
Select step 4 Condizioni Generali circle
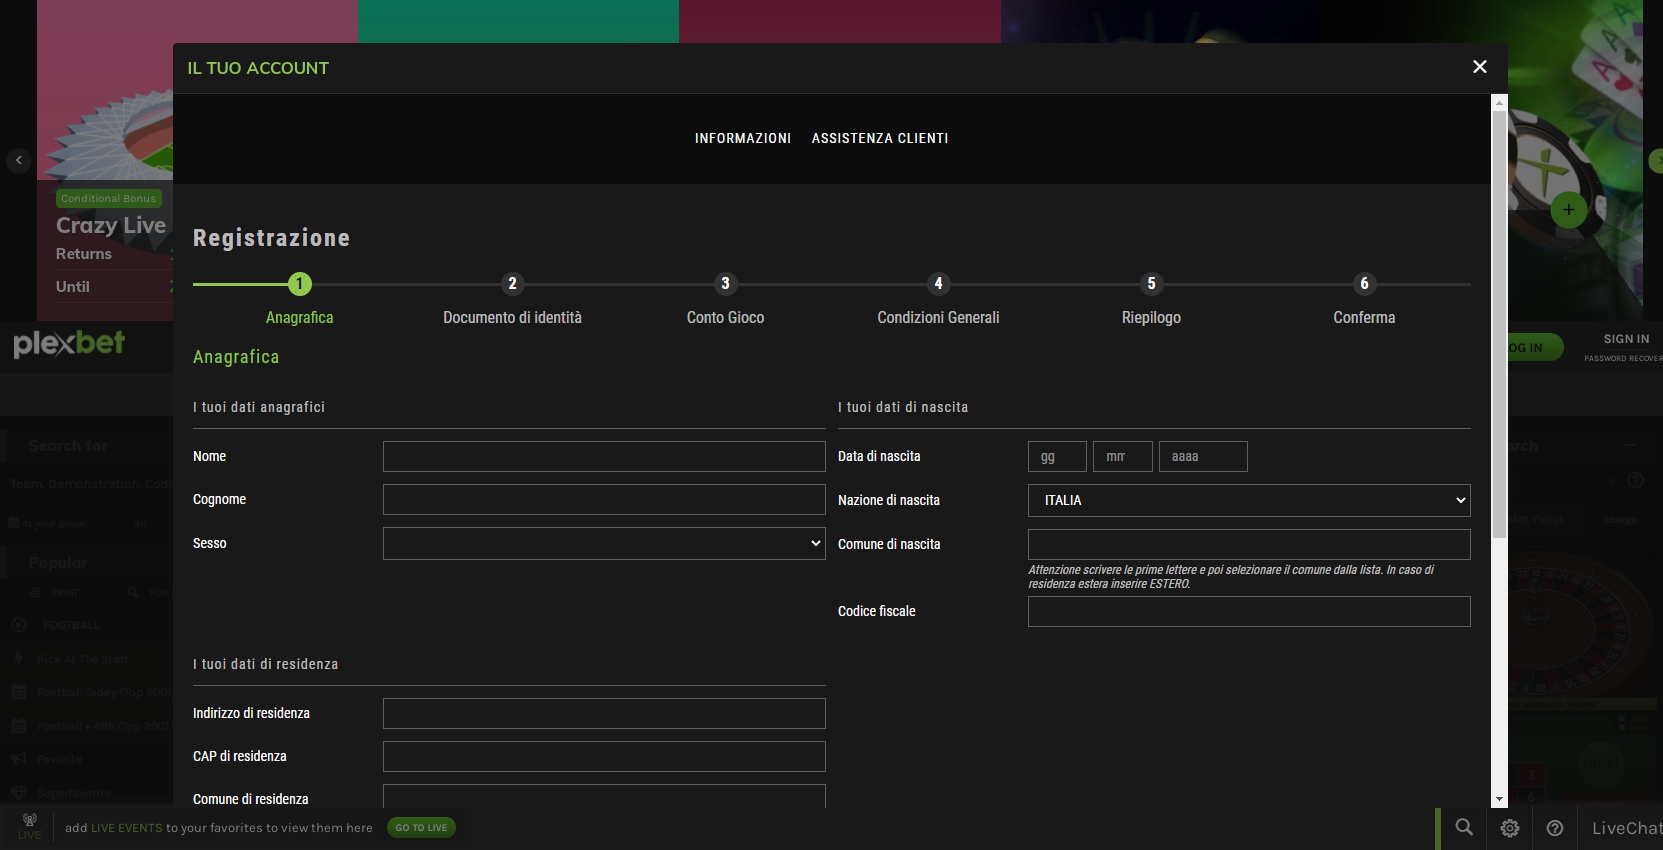pos(938,284)
